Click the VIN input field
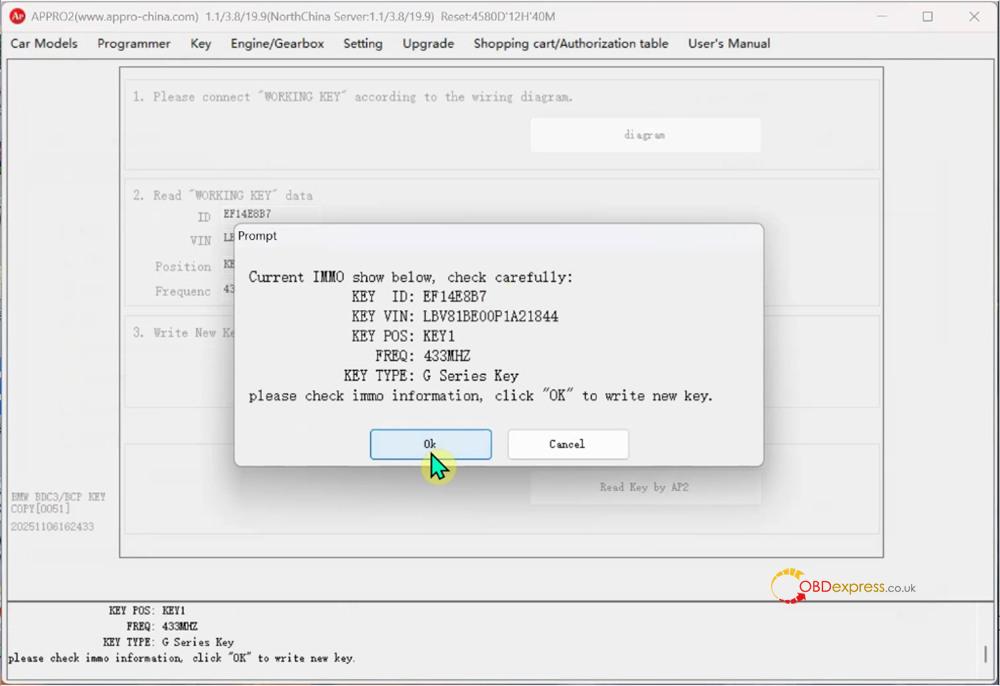This screenshot has height=686, width=1000. tap(228, 240)
